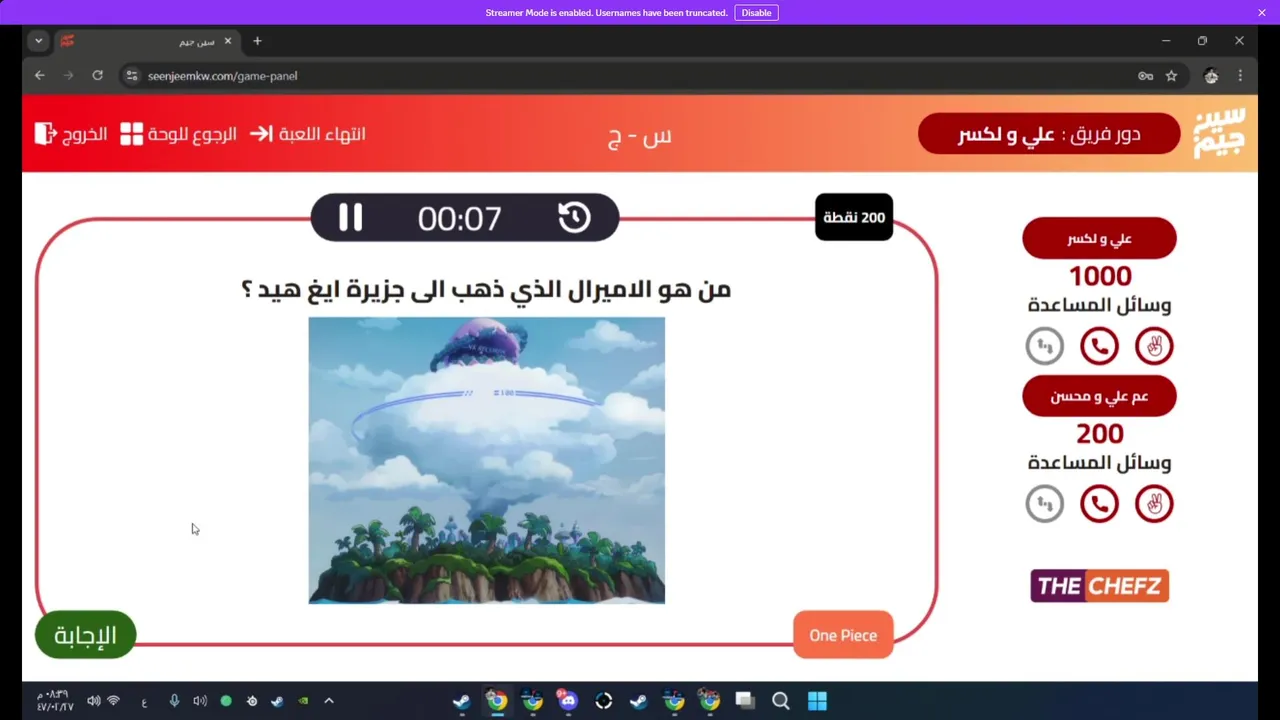
Task: Open the Windows Start menu
Action: 817,701
